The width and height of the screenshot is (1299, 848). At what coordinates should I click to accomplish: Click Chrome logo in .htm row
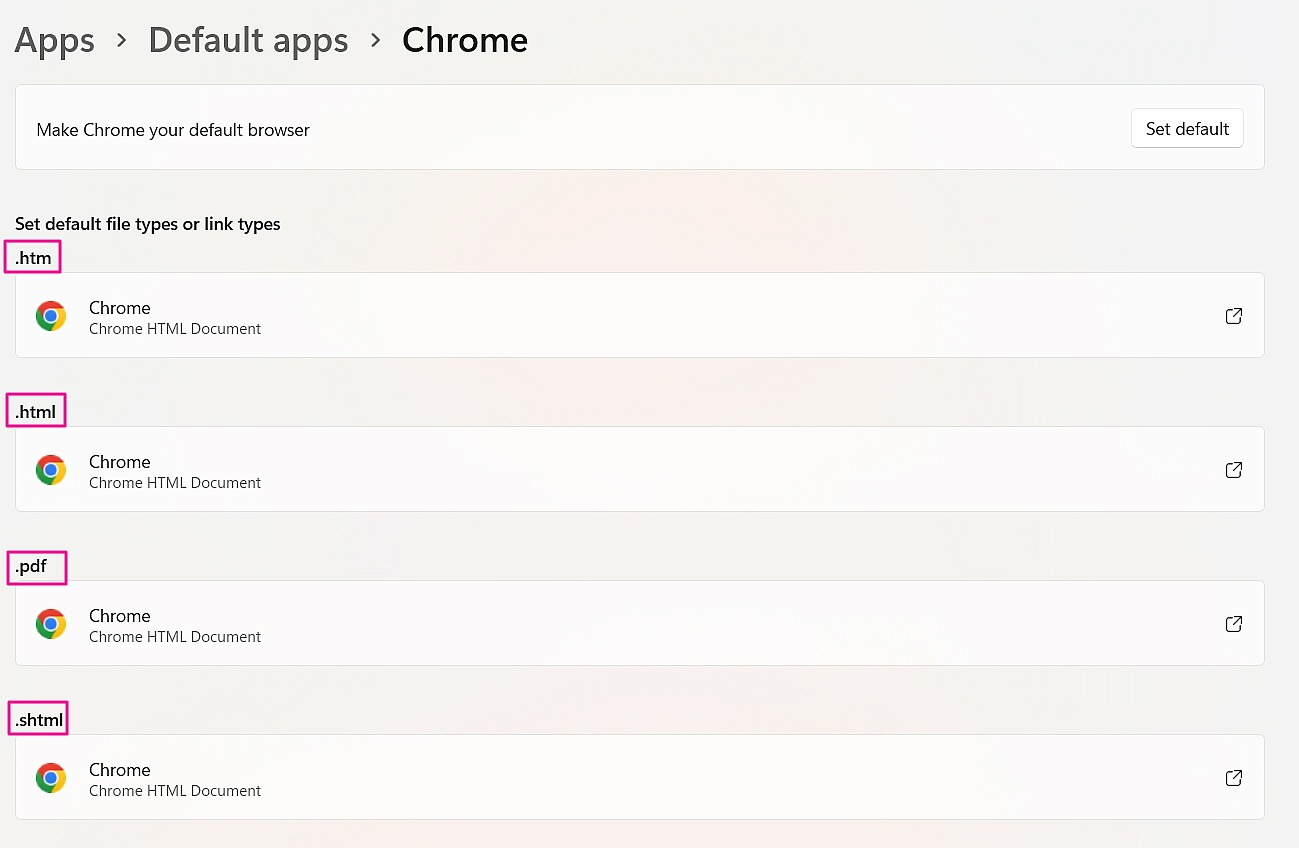tap(51, 316)
